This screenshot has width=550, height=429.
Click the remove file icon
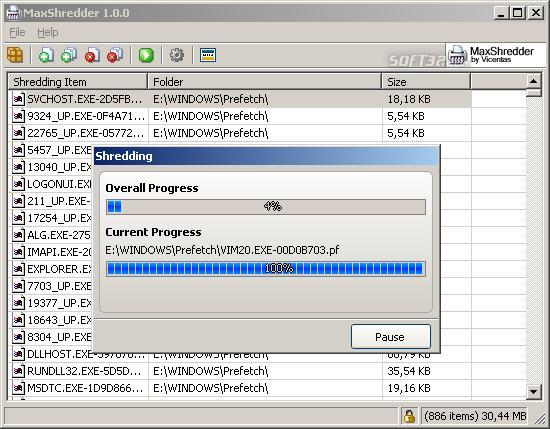click(x=92, y=55)
